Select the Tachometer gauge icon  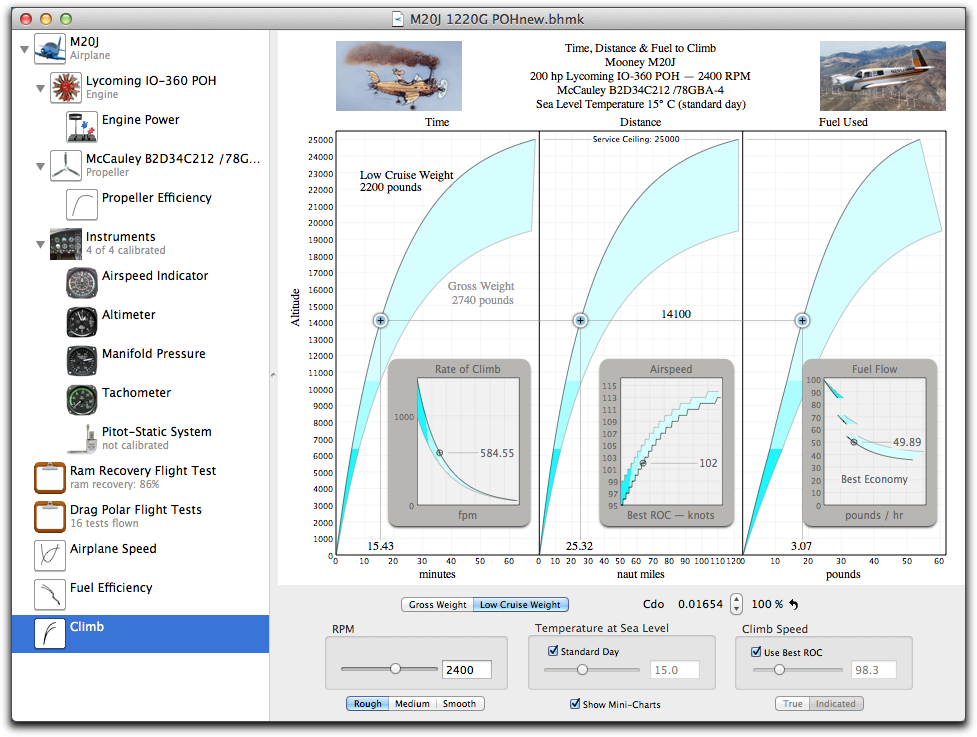82,400
